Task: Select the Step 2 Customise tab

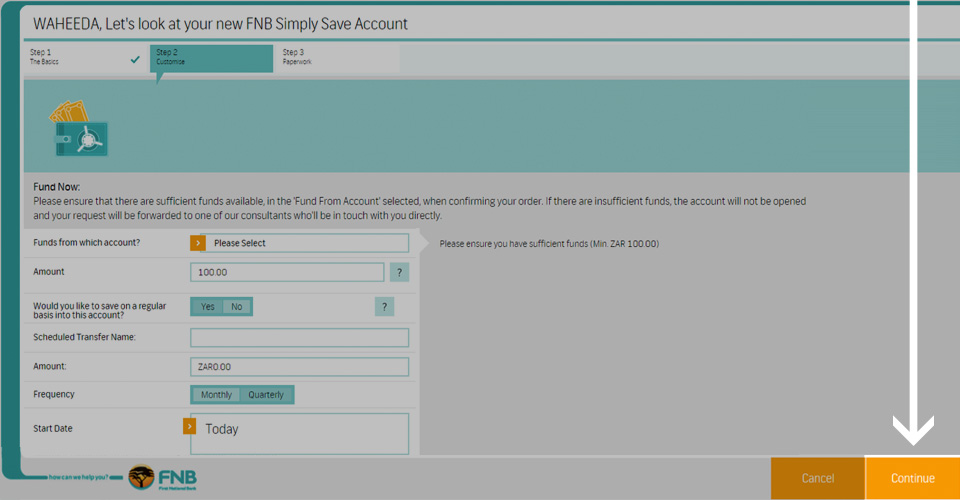Action: click(x=211, y=58)
